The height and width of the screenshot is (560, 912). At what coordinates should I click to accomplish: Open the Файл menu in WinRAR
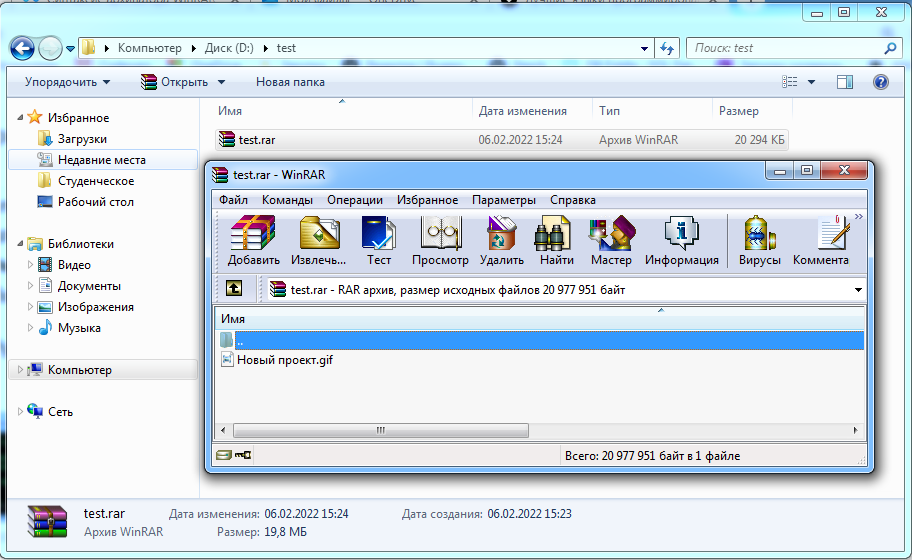click(x=233, y=200)
